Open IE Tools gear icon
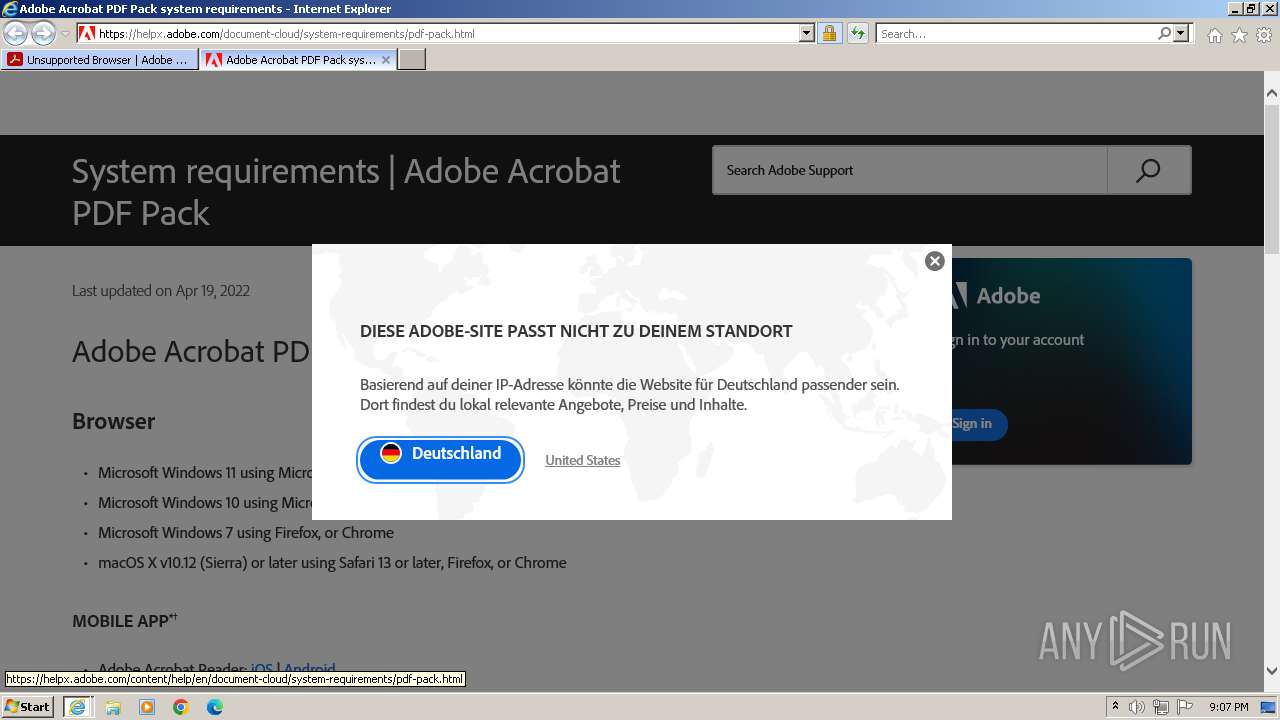 [x=1264, y=35]
